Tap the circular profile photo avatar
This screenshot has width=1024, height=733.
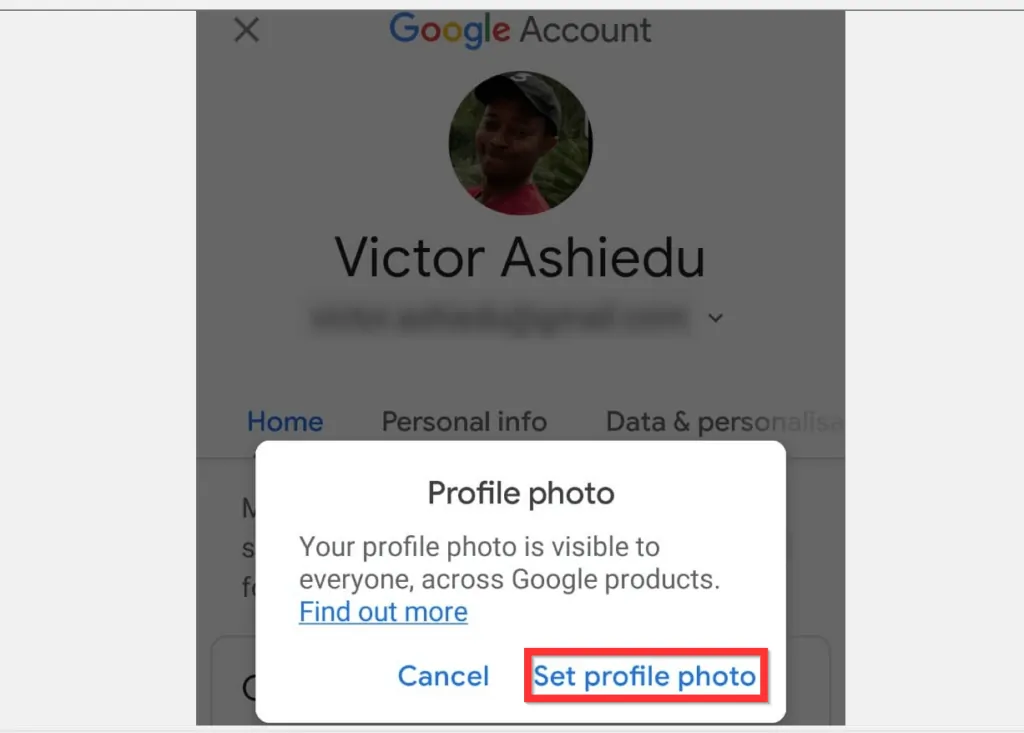click(x=520, y=142)
